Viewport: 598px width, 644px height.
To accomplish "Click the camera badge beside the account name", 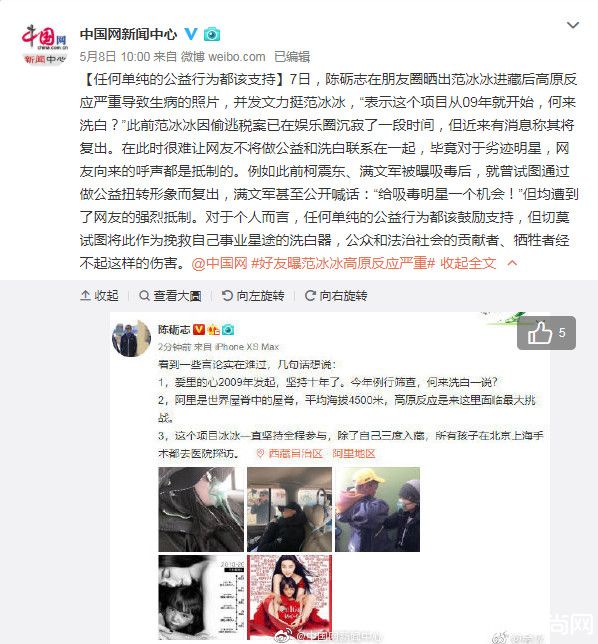I will pos(212,34).
